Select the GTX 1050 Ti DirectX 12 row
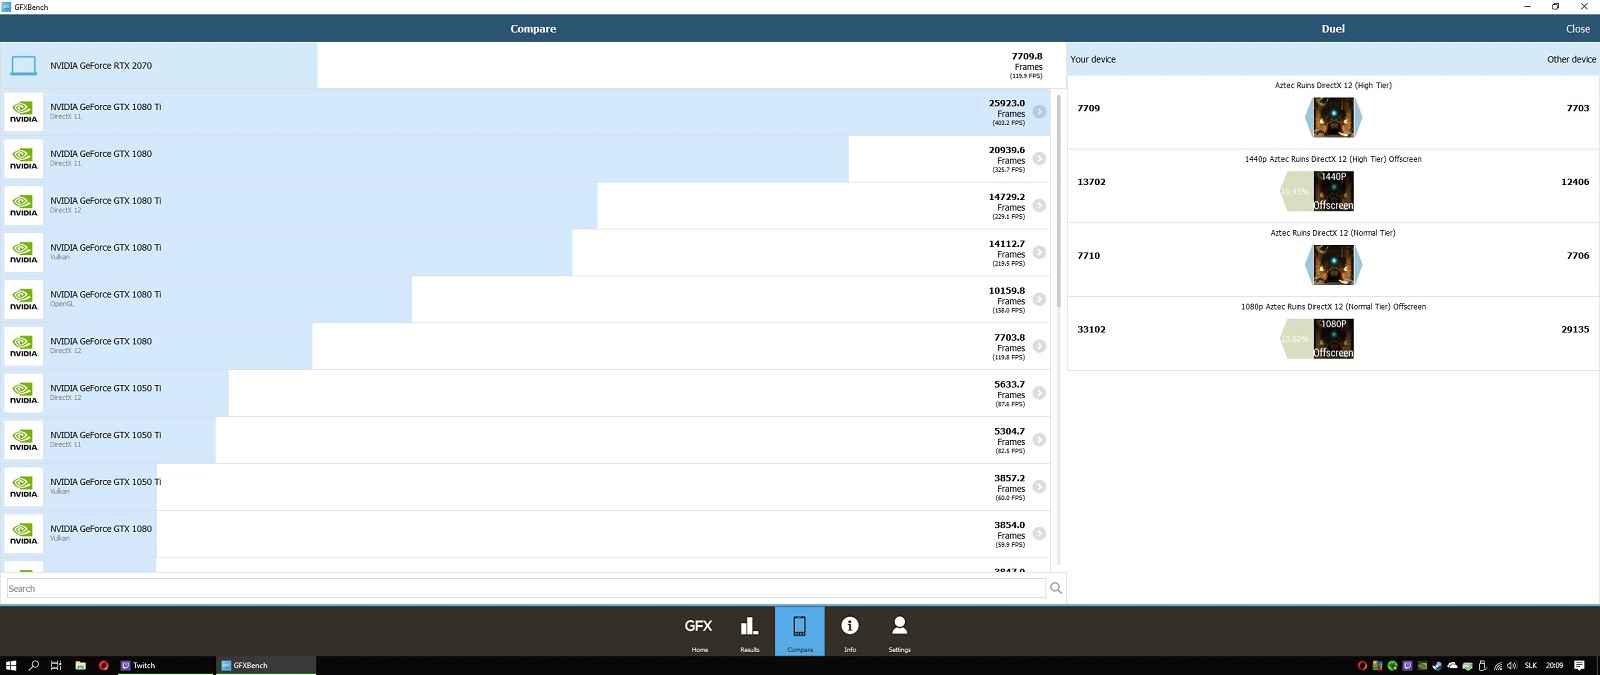1600x675 pixels. pos(525,393)
